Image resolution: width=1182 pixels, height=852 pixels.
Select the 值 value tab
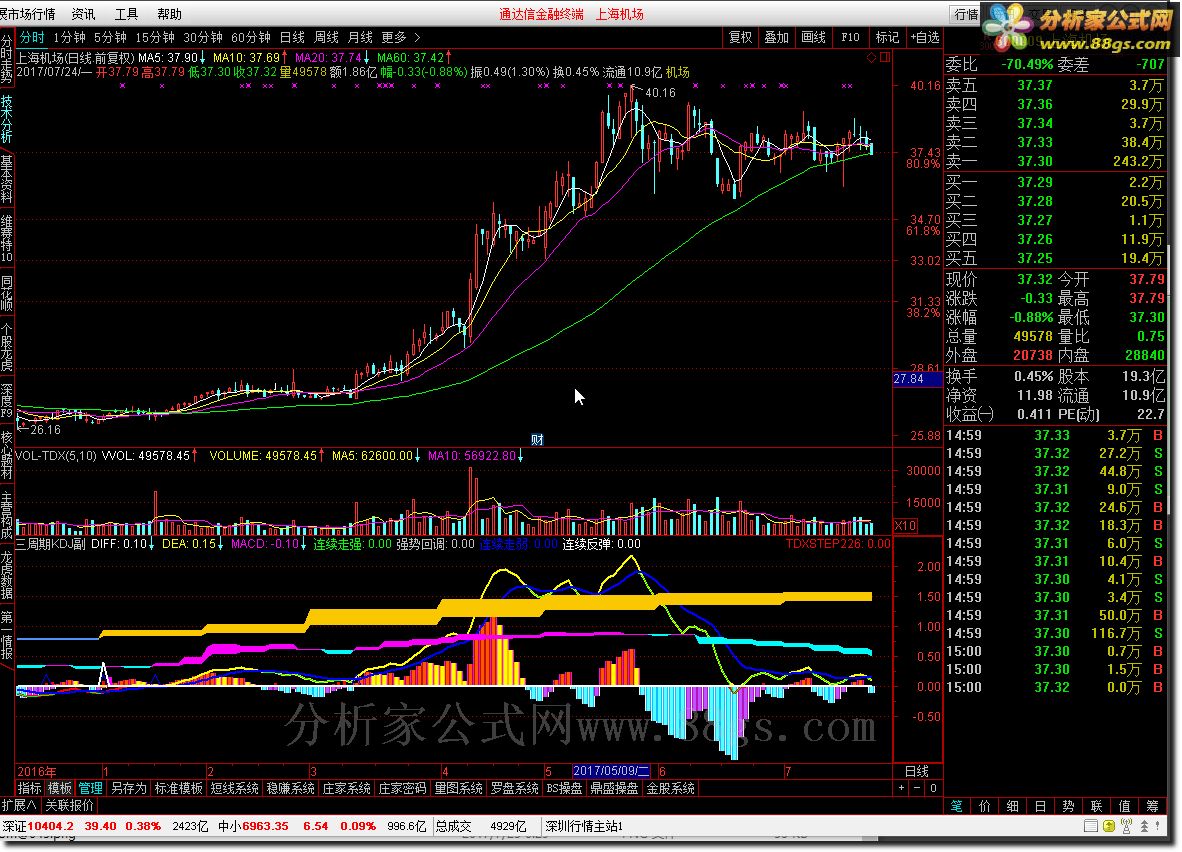coord(1124,806)
